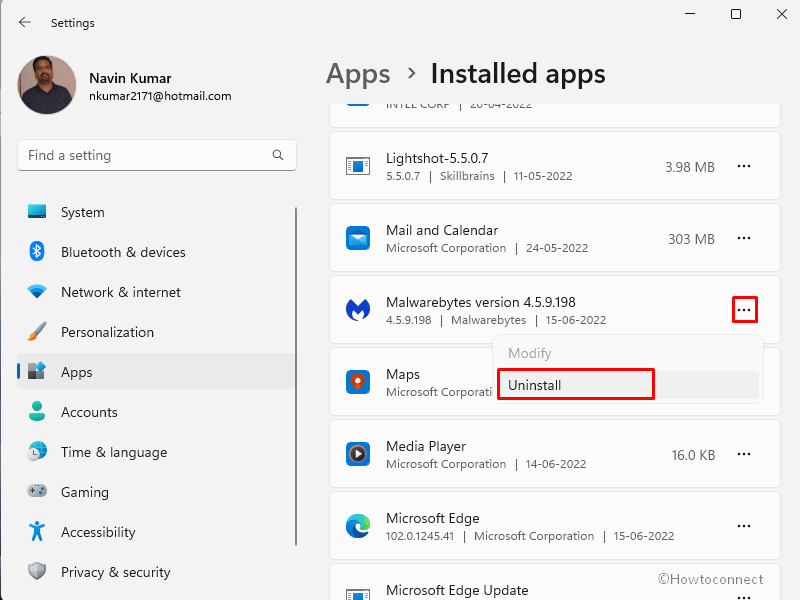Open Privacy & security settings

[x=156, y=572]
